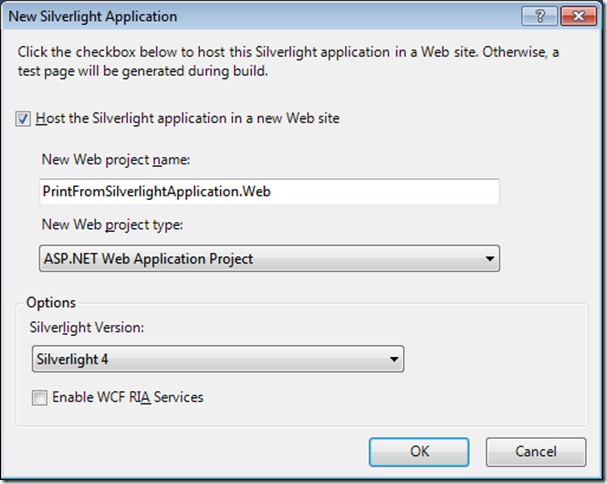Screen dimensions: 607x484
Task: Click the Options group heading
Action: (51, 302)
